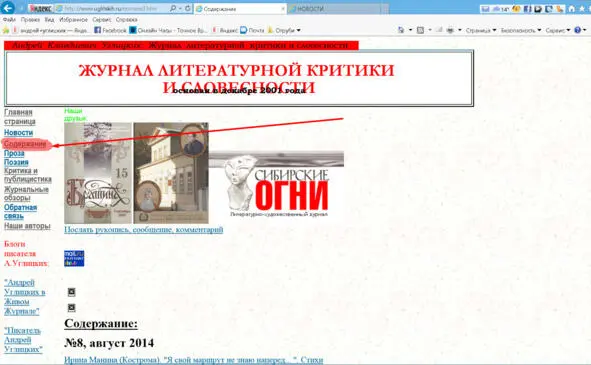
Task: Expand the Страница command bar dropdown
Action: (481, 30)
